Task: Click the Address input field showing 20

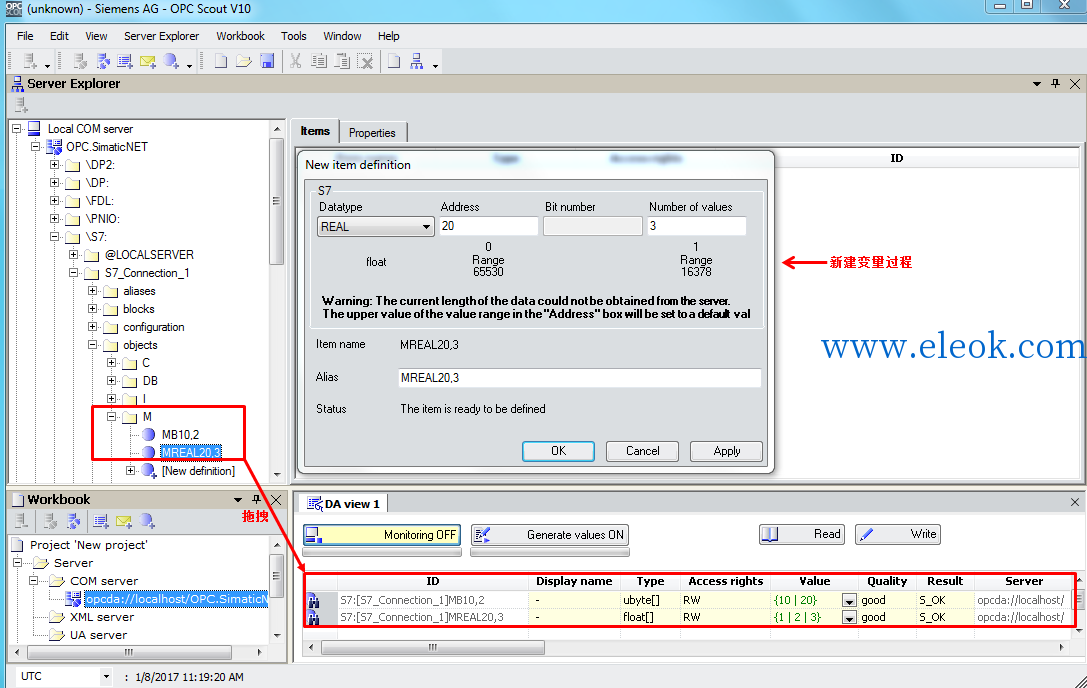Action: [x=489, y=226]
